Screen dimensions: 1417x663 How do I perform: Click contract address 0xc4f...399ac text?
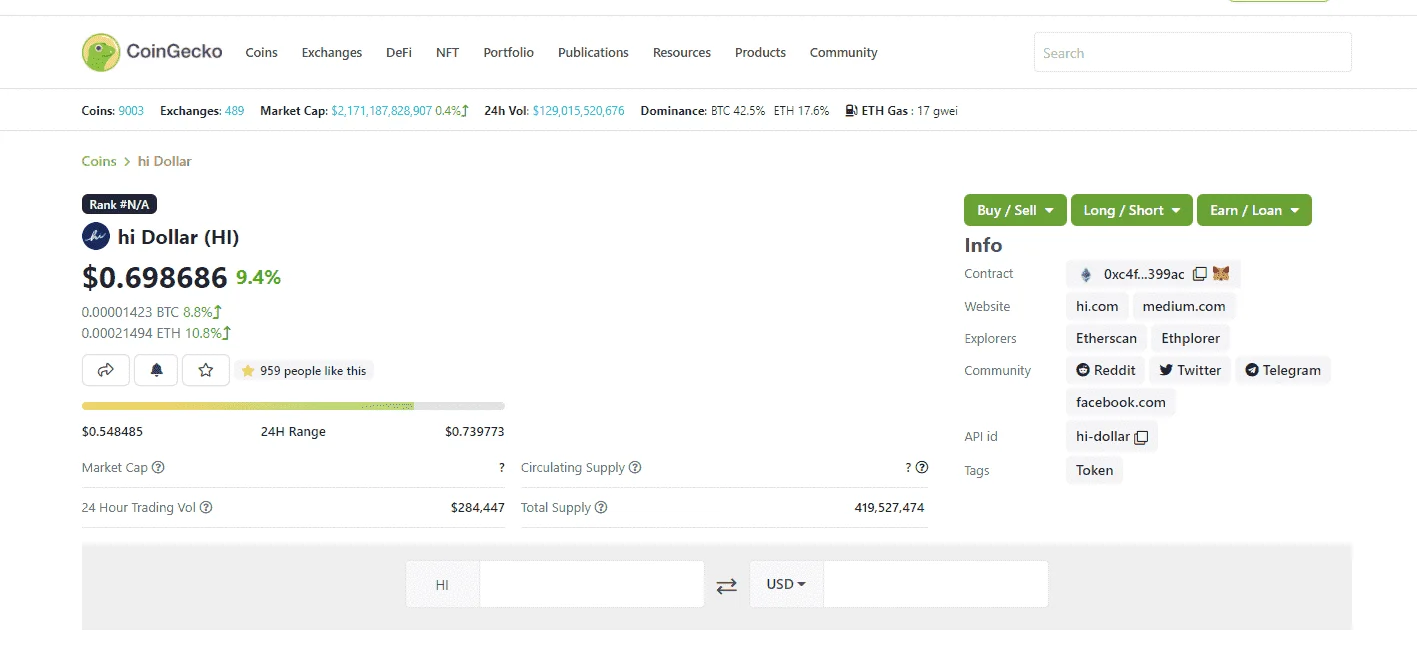click(1144, 274)
